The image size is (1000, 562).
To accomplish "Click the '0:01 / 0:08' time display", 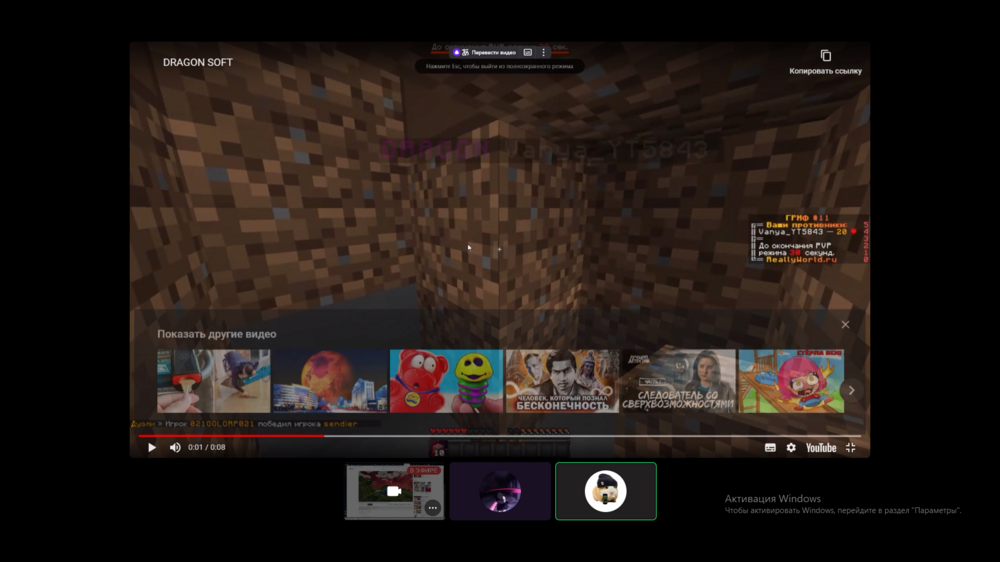I will click(207, 448).
